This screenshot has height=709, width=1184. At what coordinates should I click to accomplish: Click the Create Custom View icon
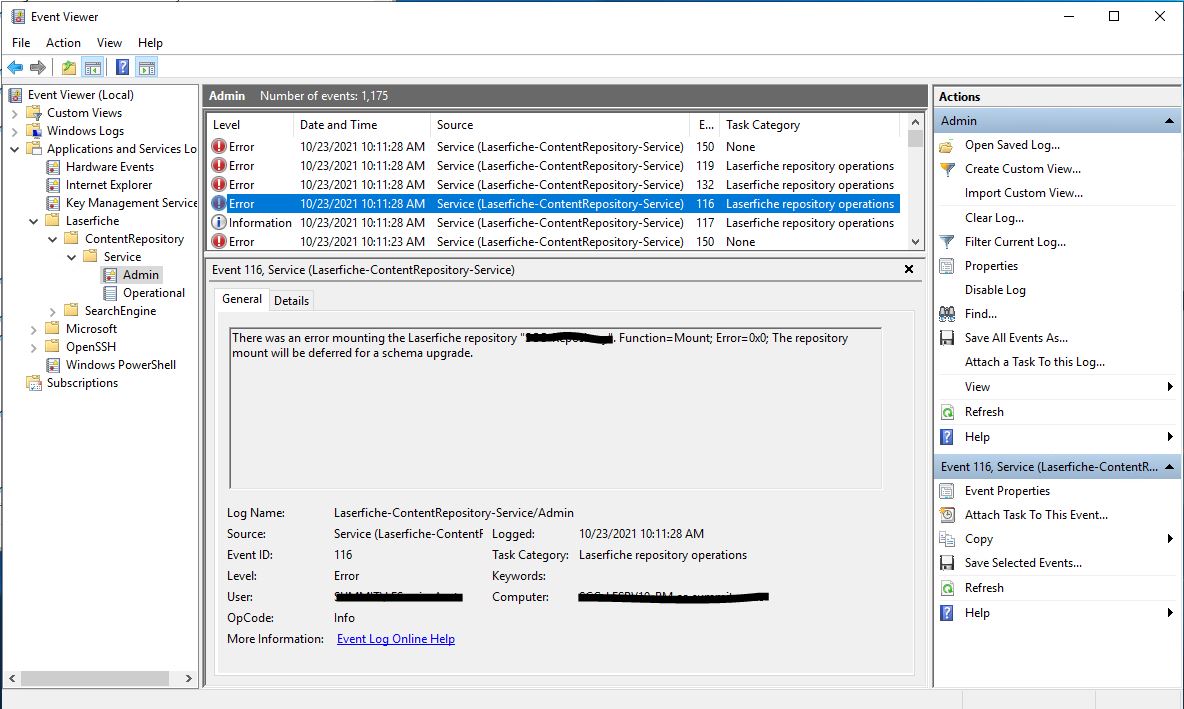tap(947, 169)
